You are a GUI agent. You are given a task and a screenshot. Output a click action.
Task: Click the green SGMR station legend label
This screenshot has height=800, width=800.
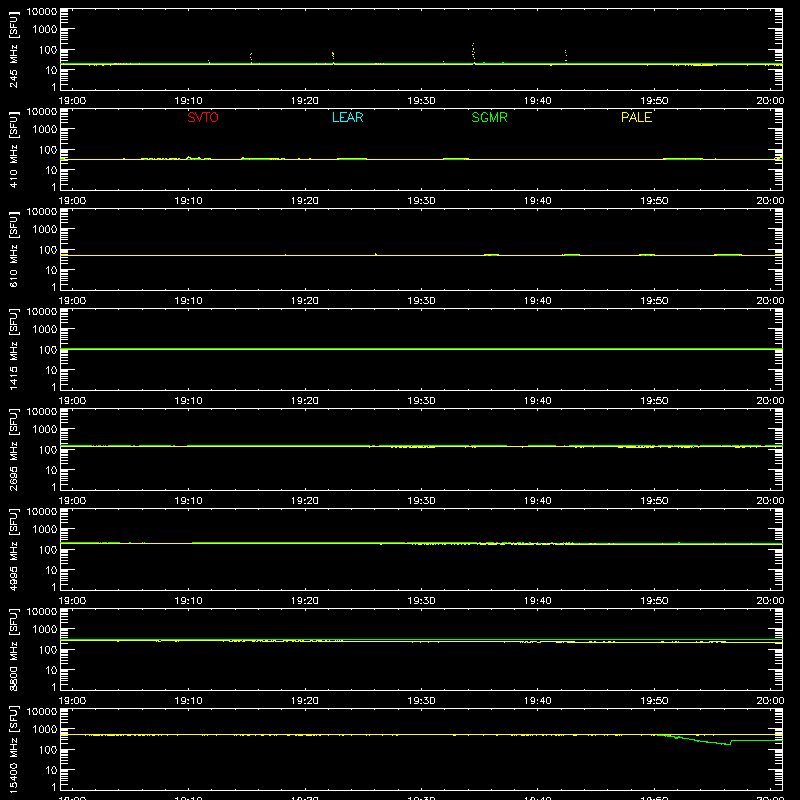click(489, 117)
